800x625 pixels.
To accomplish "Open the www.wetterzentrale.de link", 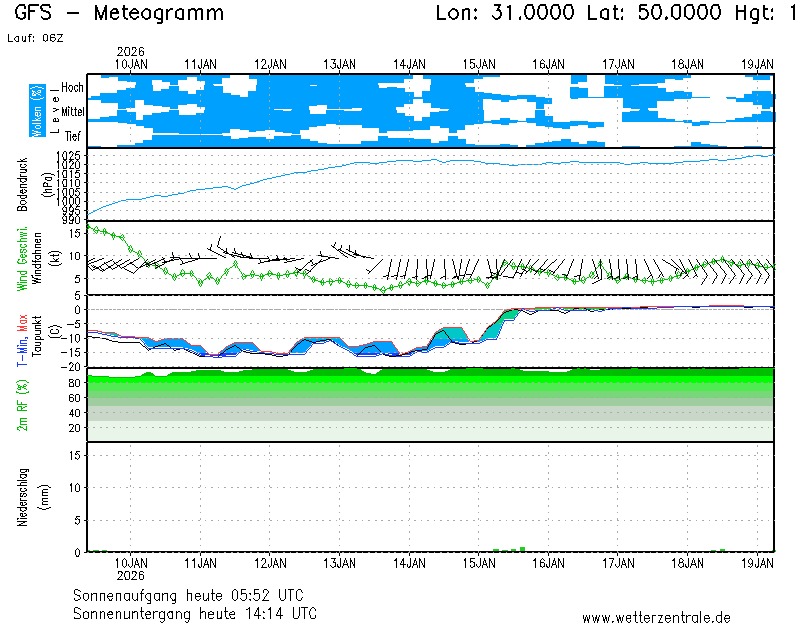I will point(656,618).
